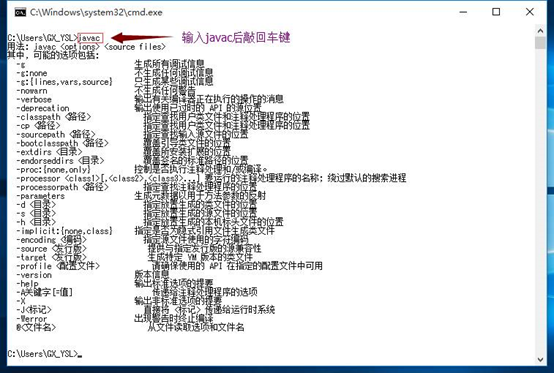Click the -sourcepath option text
The image size is (554, 373).
pos(56,135)
